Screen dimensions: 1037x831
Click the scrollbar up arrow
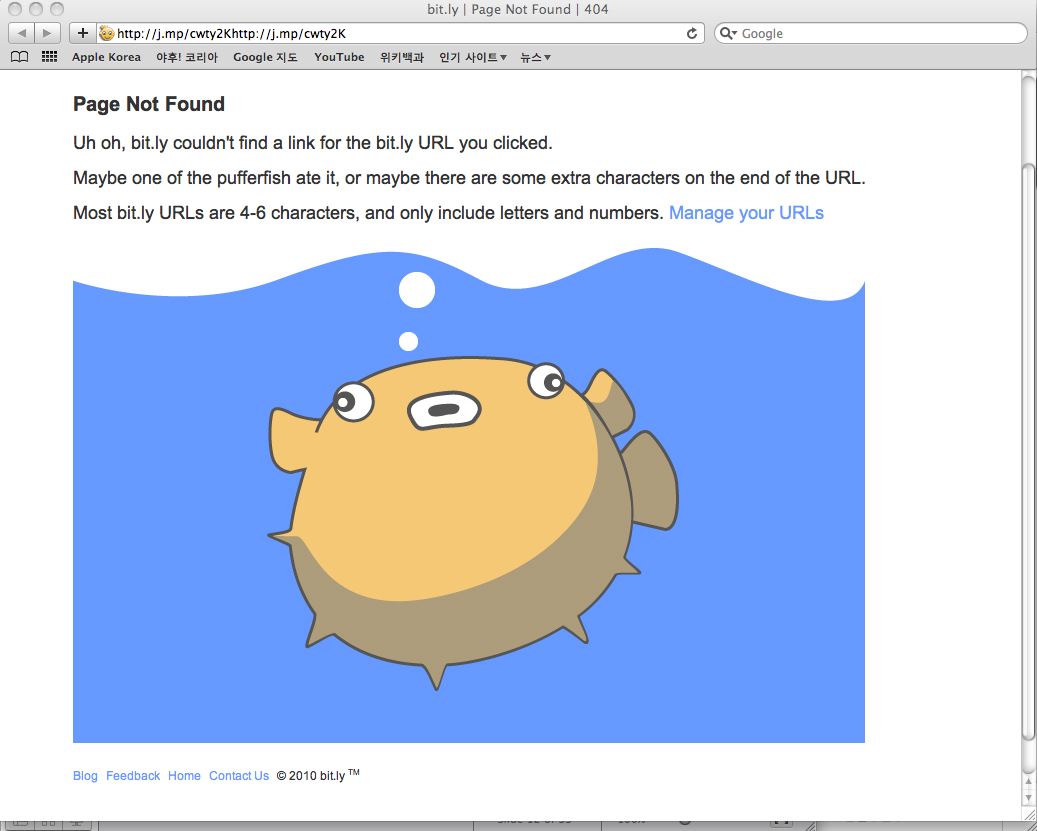[x=1028, y=782]
